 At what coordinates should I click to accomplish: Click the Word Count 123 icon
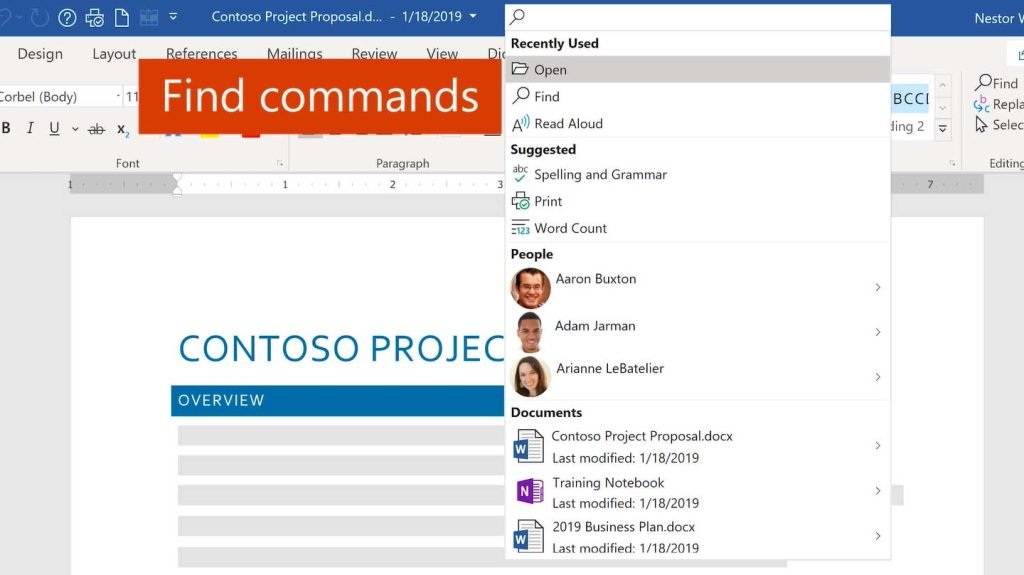(x=520, y=228)
